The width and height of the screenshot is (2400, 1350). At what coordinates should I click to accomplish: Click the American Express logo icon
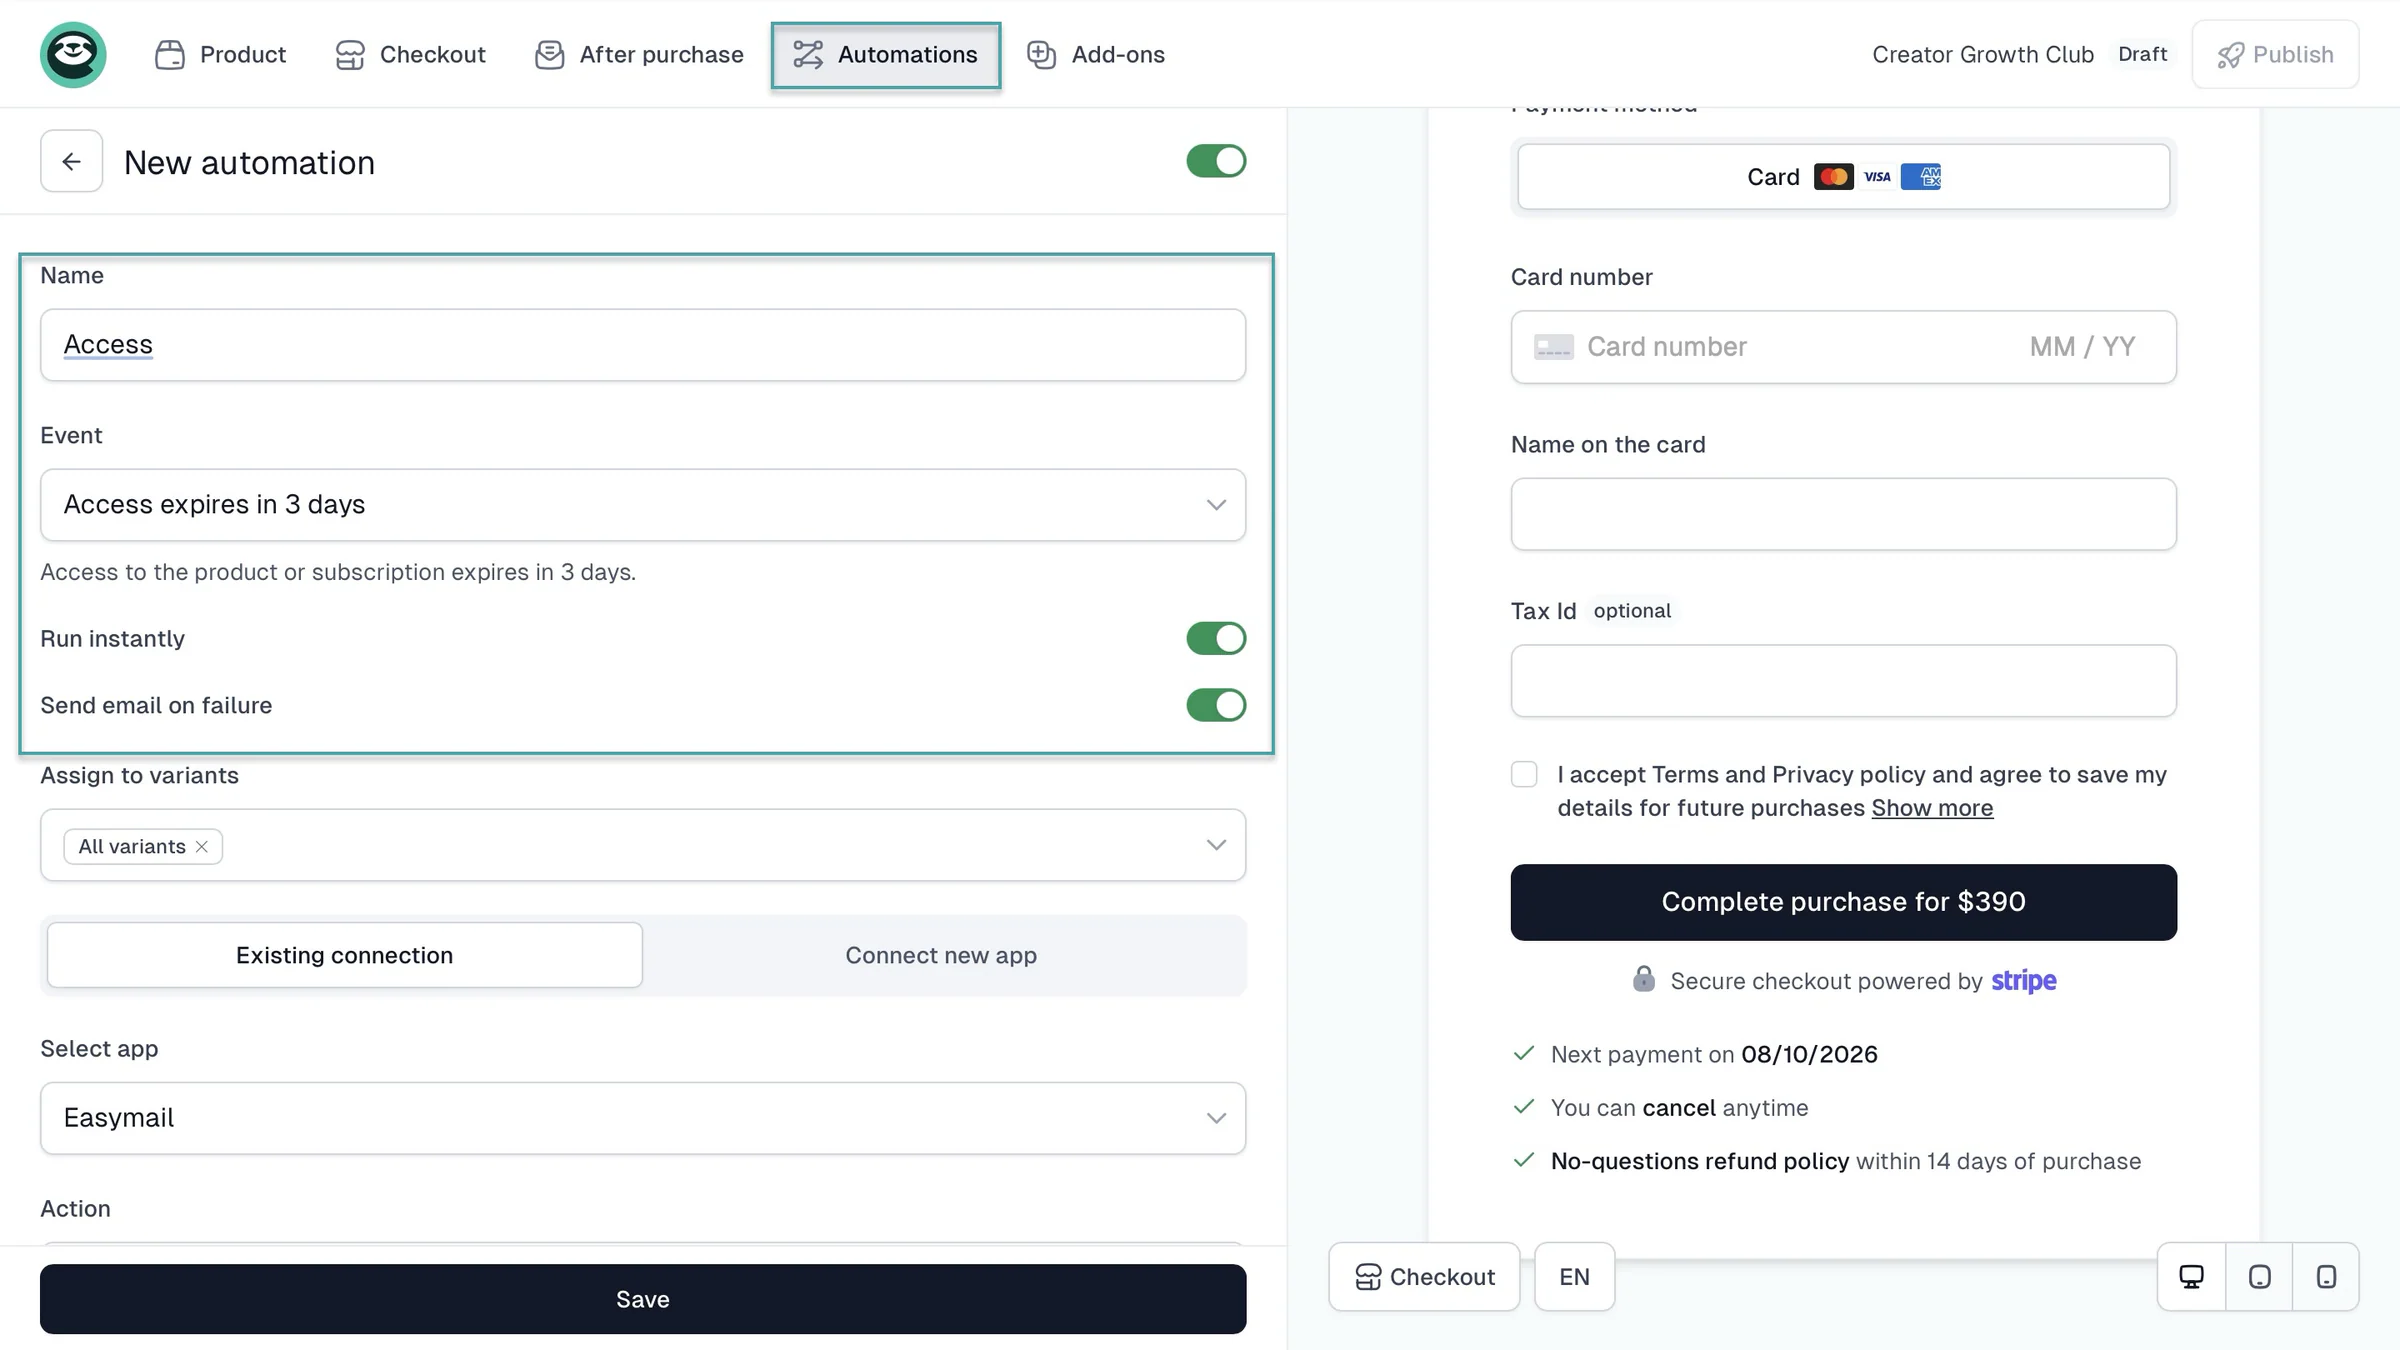click(1921, 177)
